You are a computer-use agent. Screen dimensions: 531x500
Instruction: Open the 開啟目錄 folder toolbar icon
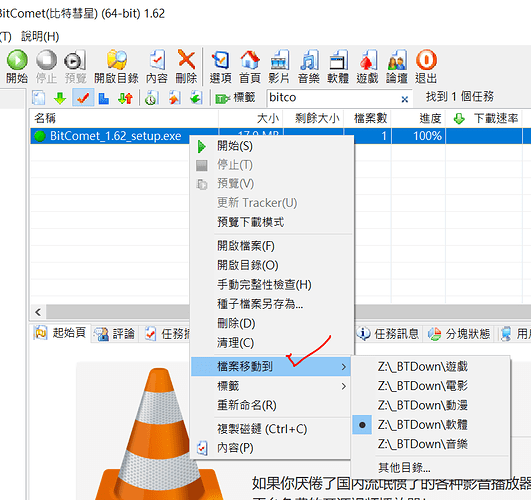click(x=116, y=61)
